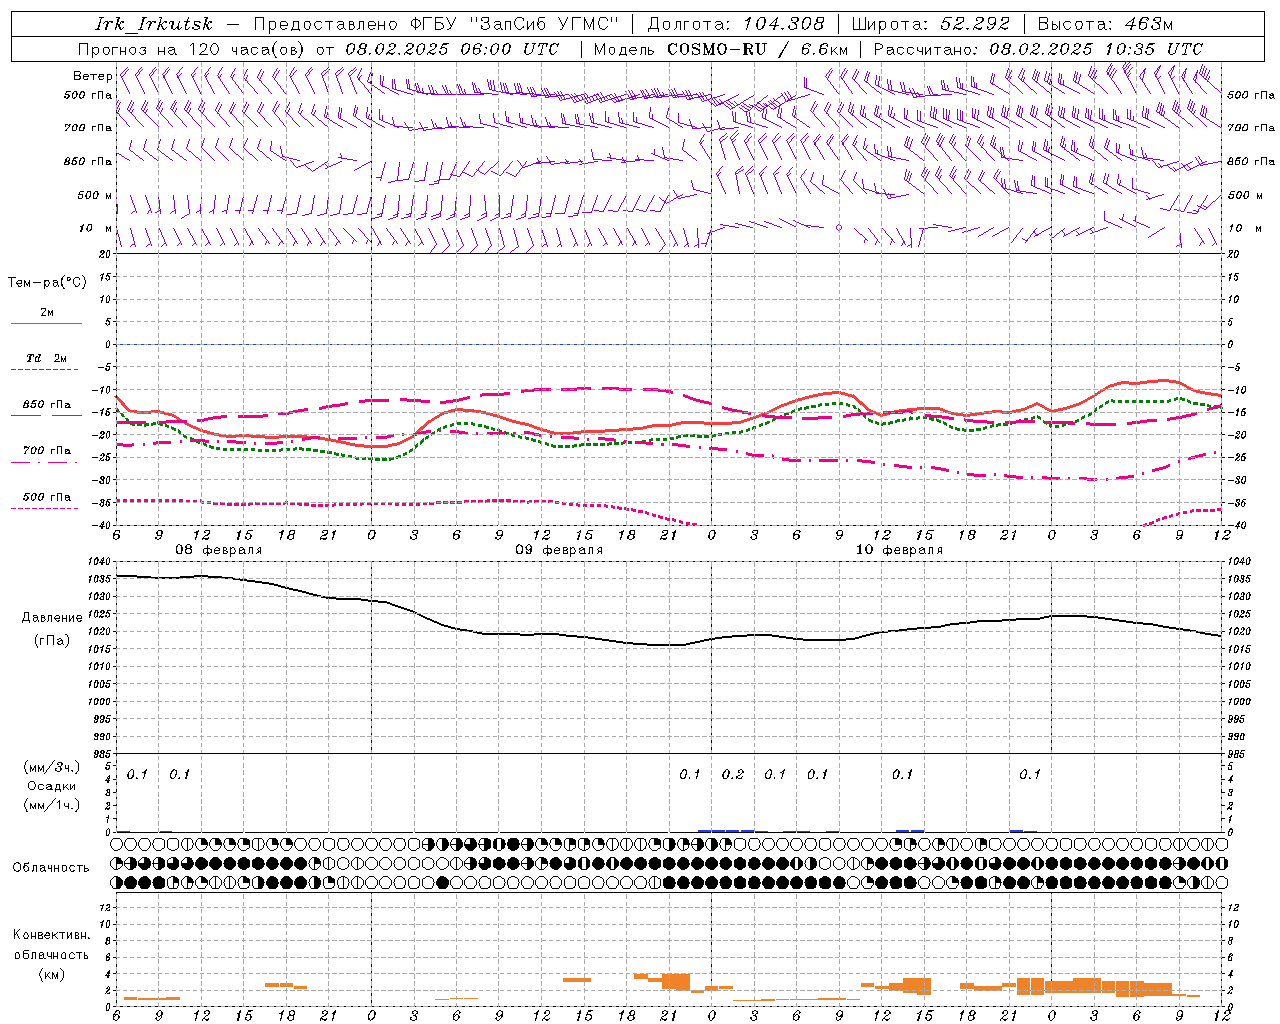Viewport: 1280px width, 1024px height.
Task: Click the green dashed 'Td 2м' legend line
Action: coord(46,370)
